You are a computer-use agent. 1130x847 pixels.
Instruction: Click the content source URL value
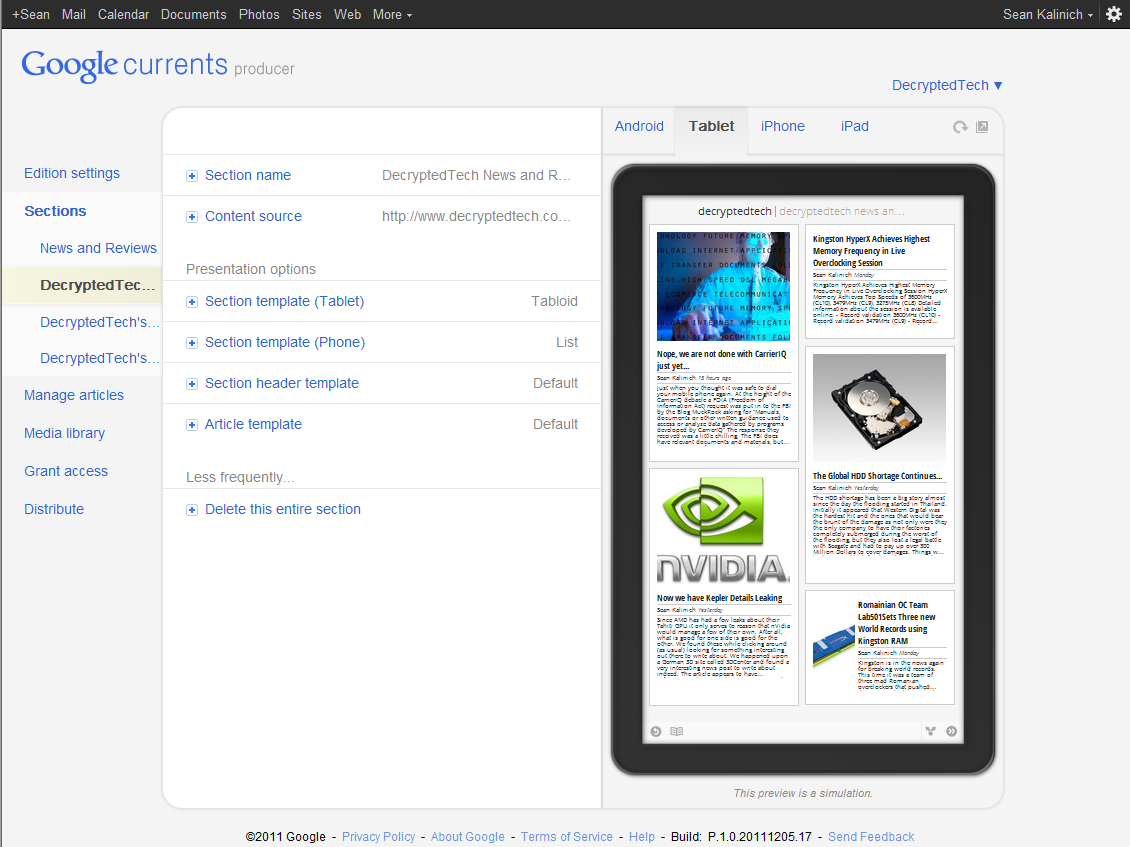(x=476, y=216)
